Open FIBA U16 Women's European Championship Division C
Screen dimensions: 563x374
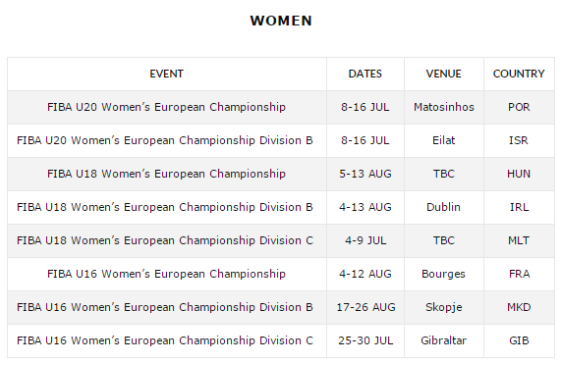tap(165, 341)
